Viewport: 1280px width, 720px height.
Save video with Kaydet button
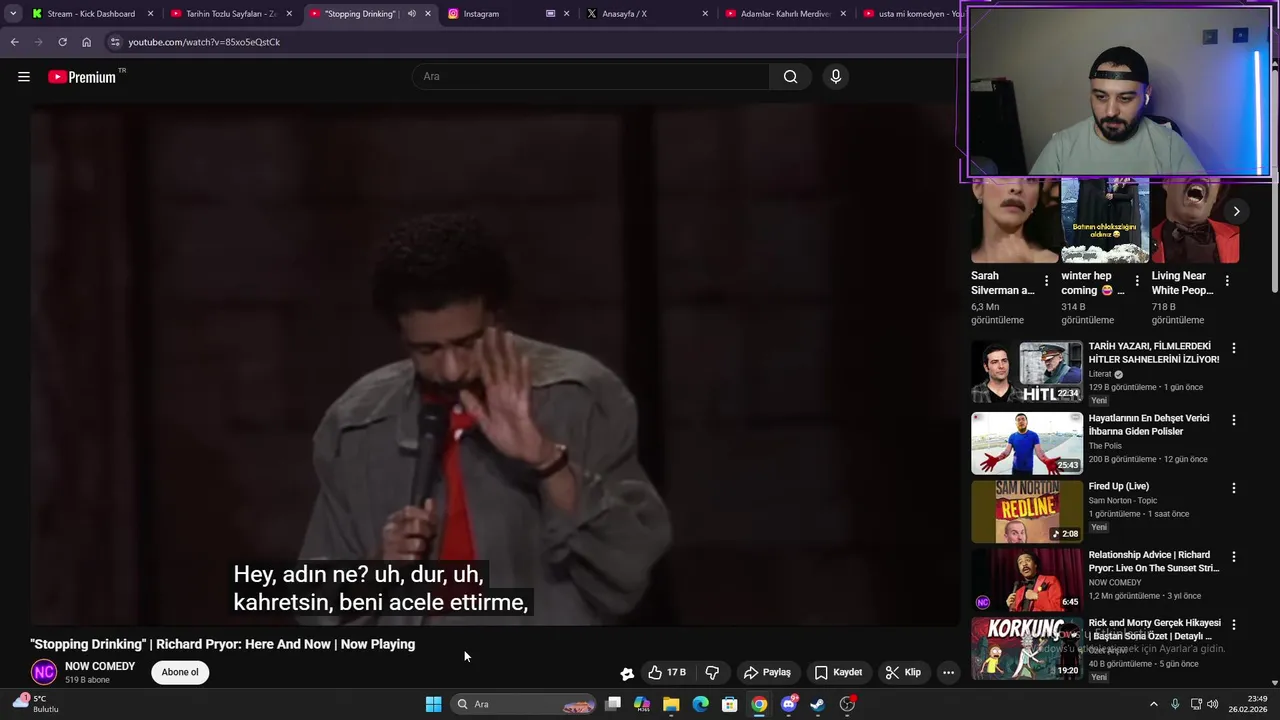coord(838,672)
